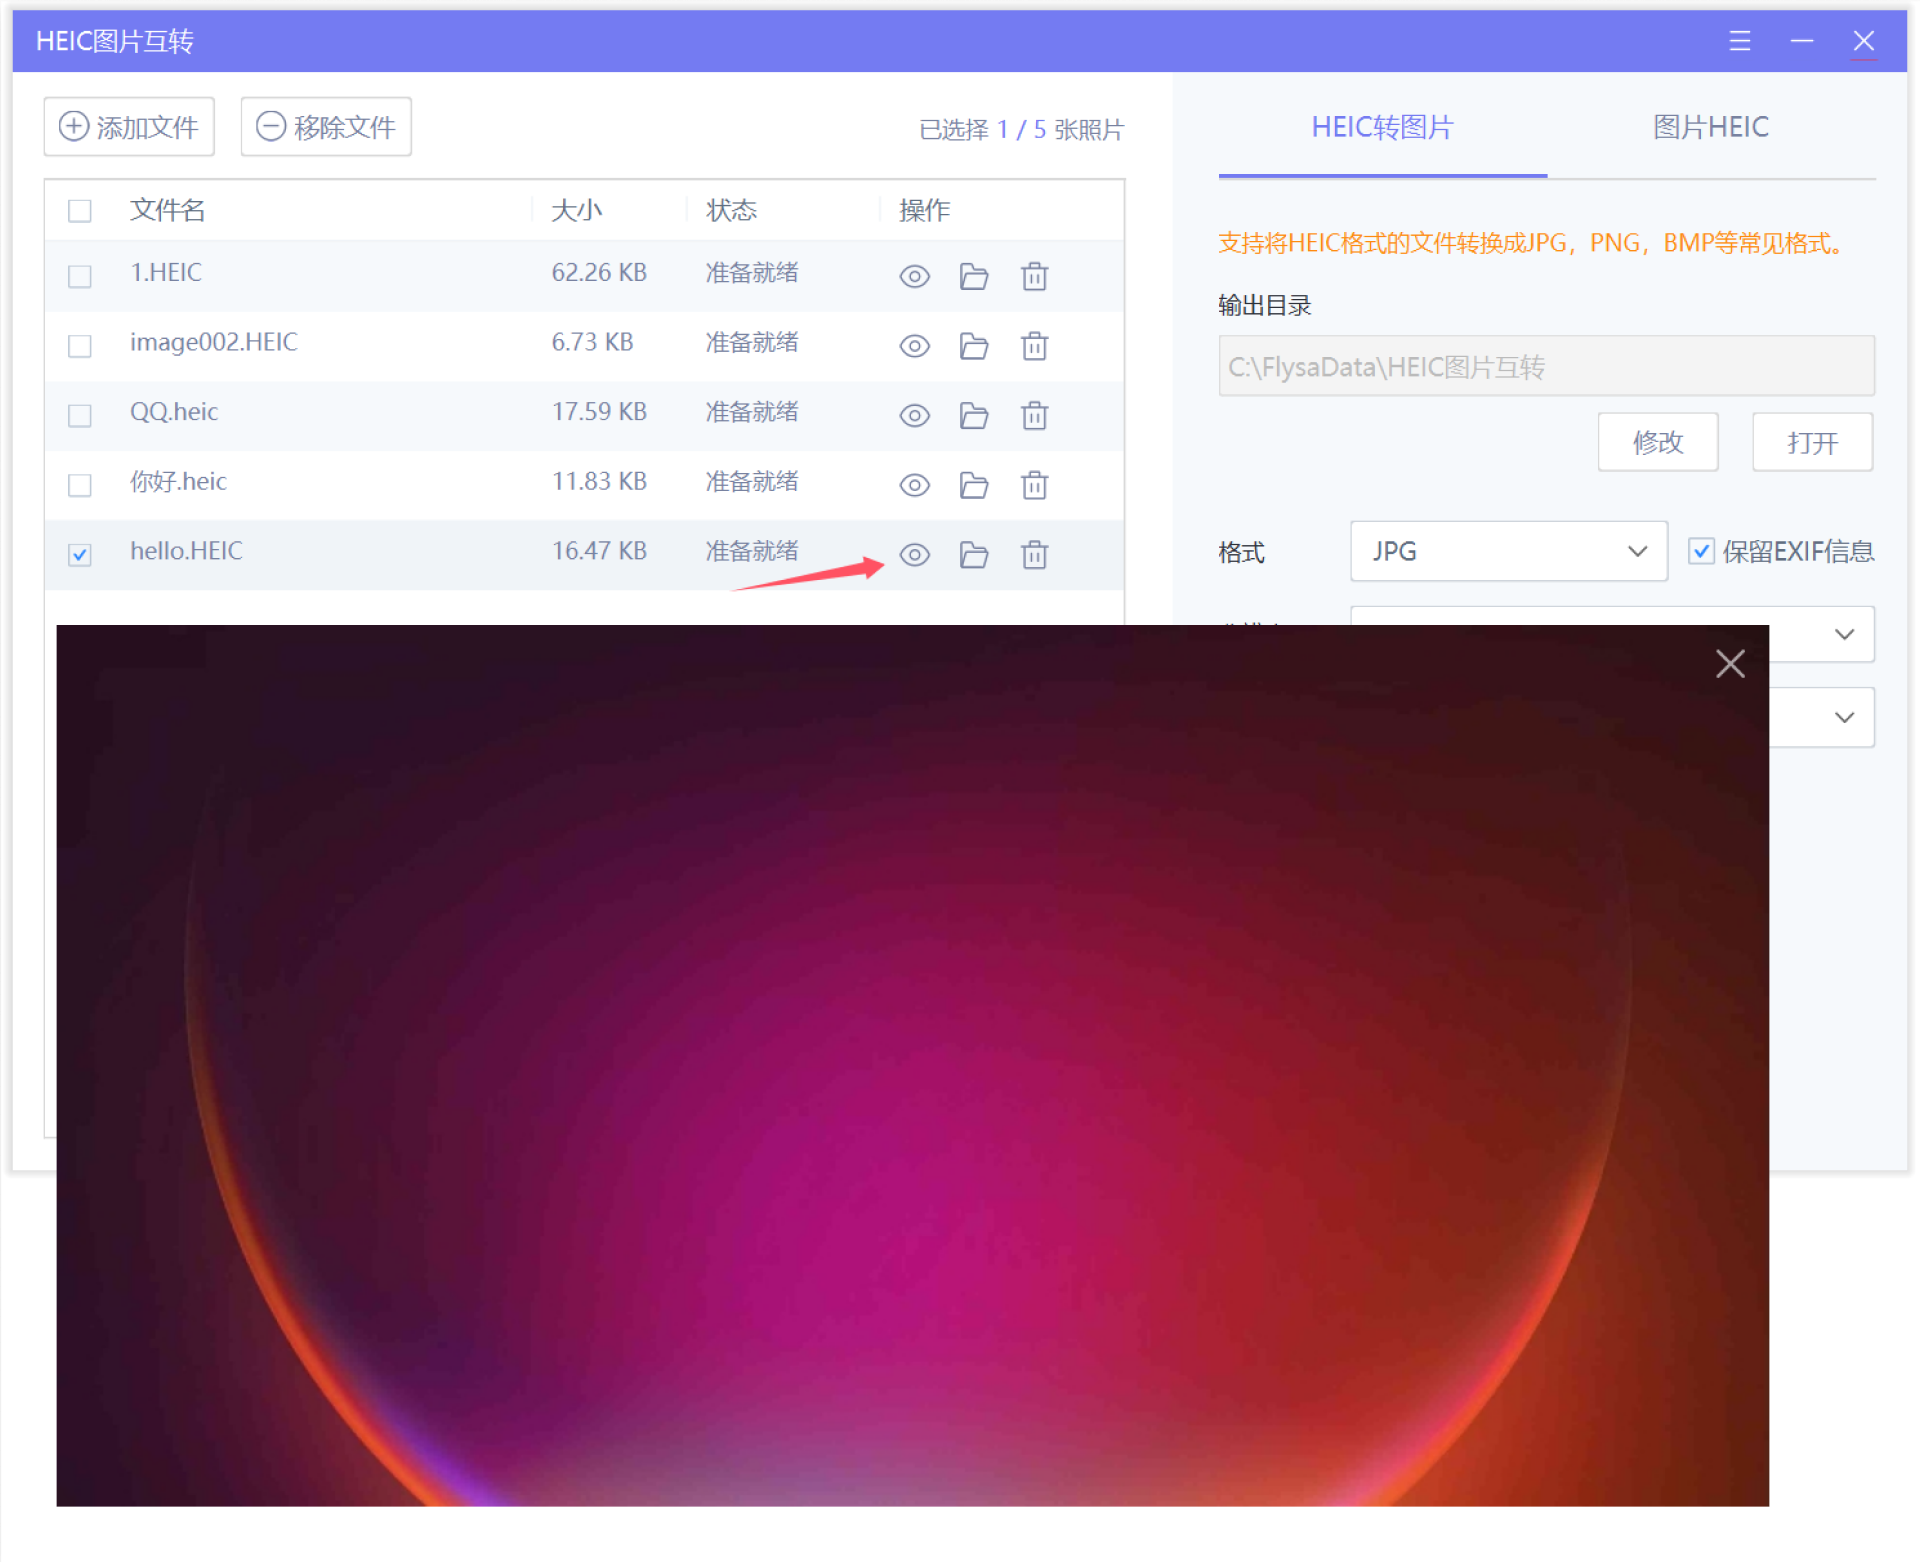The width and height of the screenshot is (1920, 1562).
Task: Click file name hello.HEIC
Action: 186,551
